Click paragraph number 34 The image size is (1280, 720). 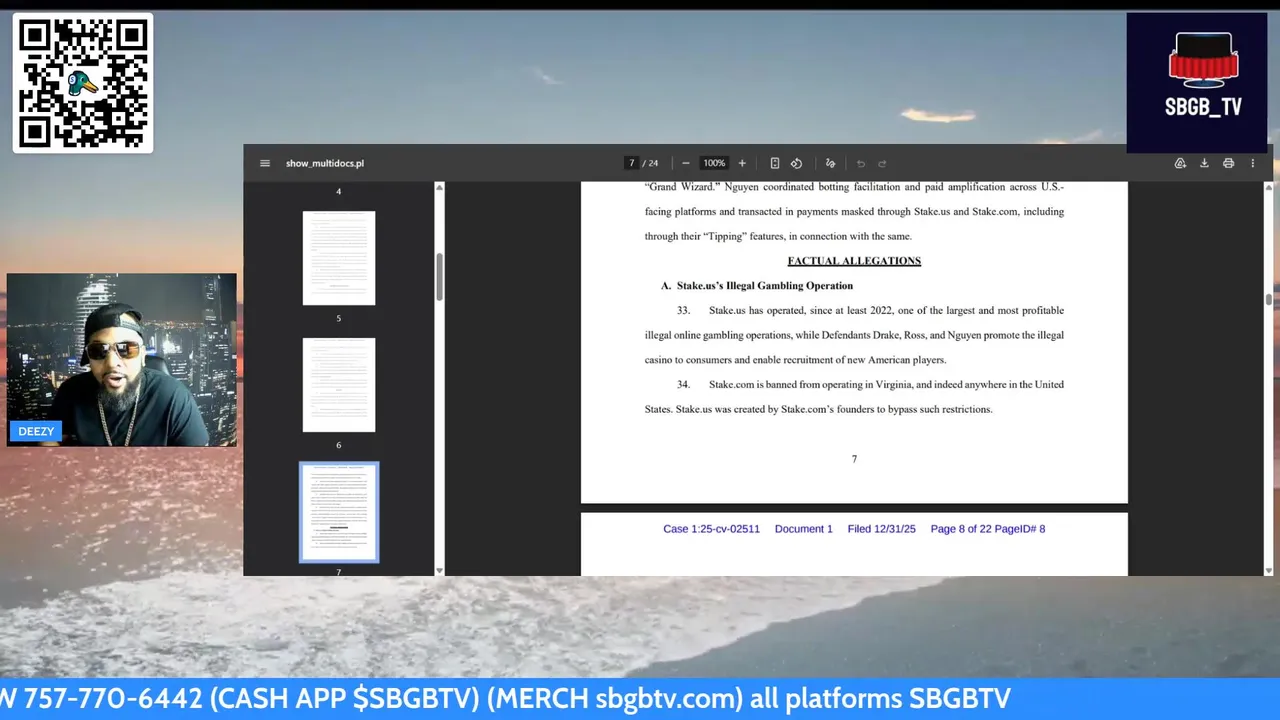(684, 385)
